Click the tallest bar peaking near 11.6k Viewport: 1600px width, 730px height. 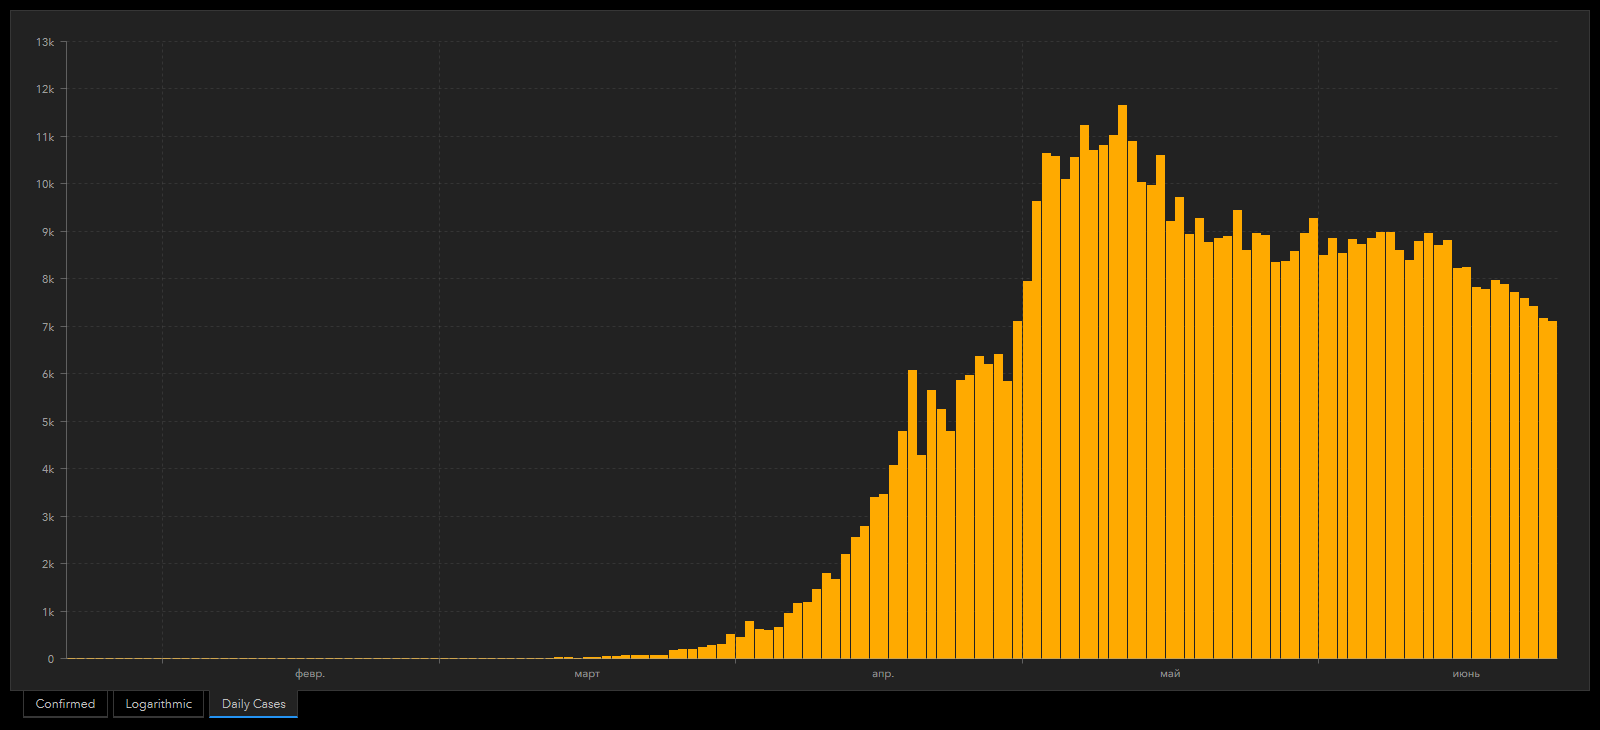coord(1122,382)
